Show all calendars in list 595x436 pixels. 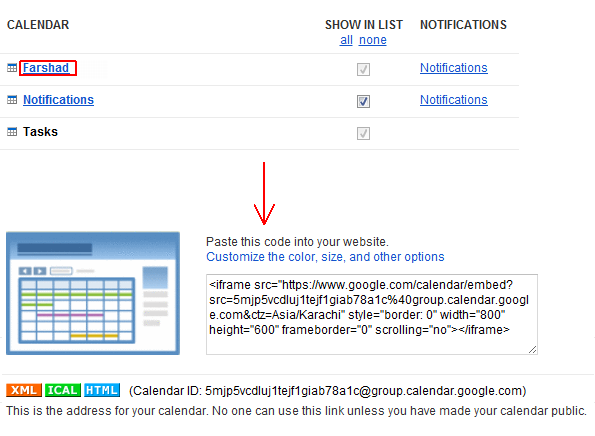(346, 40)
